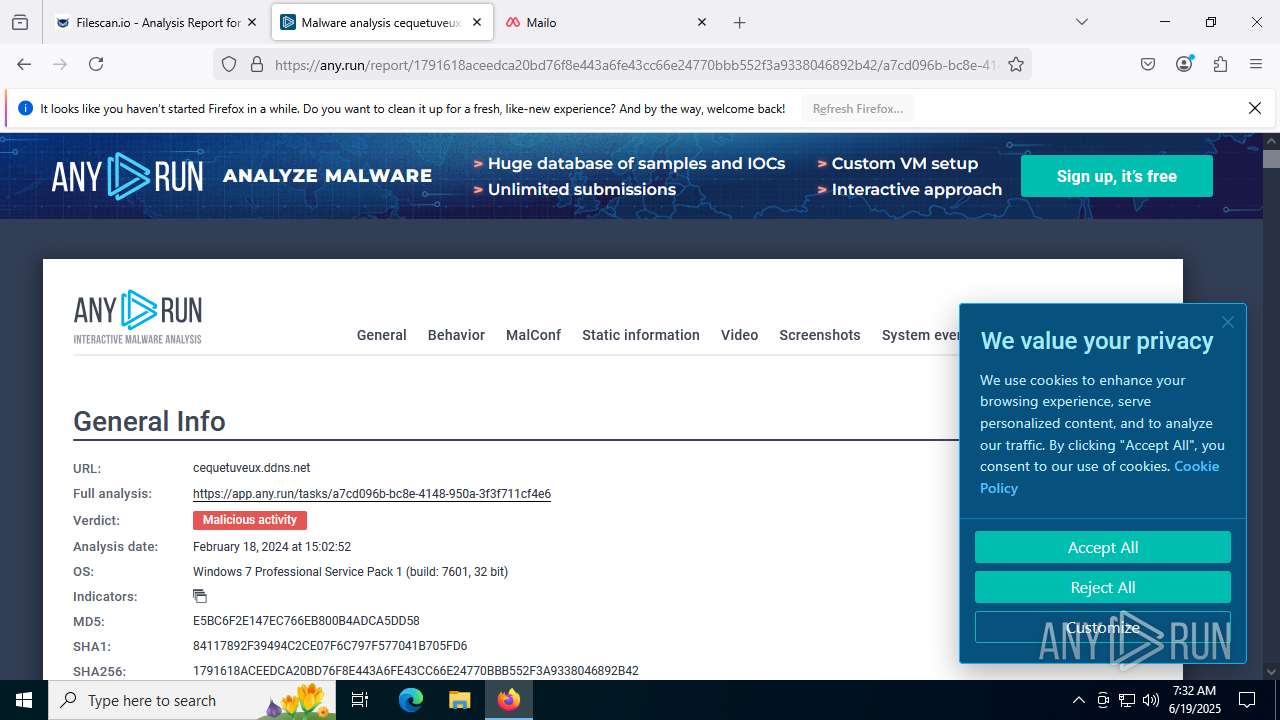The height and width of the screenshot is (720, 1280).
Task: Bookmark this page with the star
Action: coord(1016,64)
